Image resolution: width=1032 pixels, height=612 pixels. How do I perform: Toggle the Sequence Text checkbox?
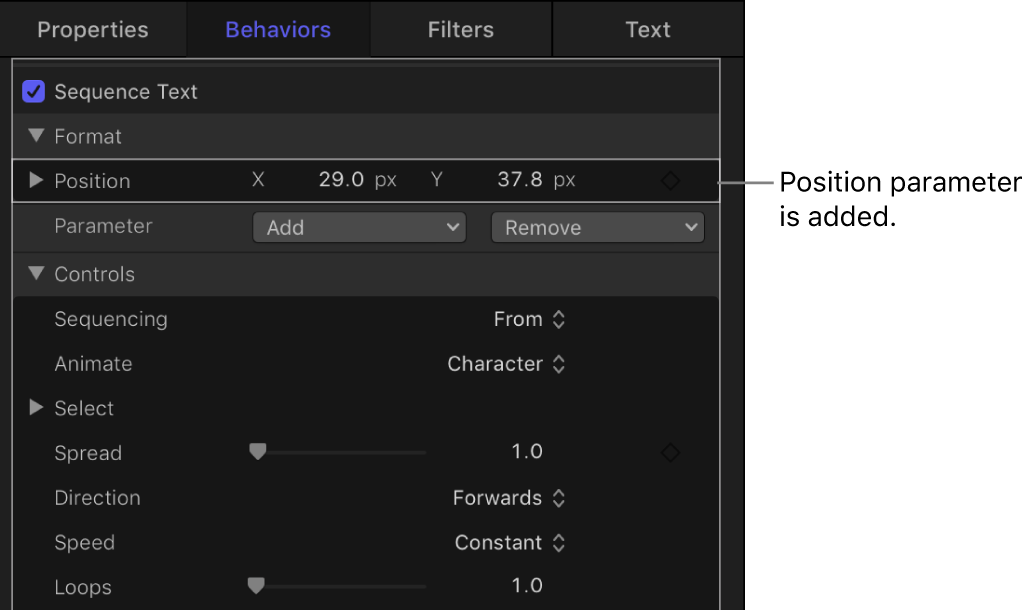point(32,91)
